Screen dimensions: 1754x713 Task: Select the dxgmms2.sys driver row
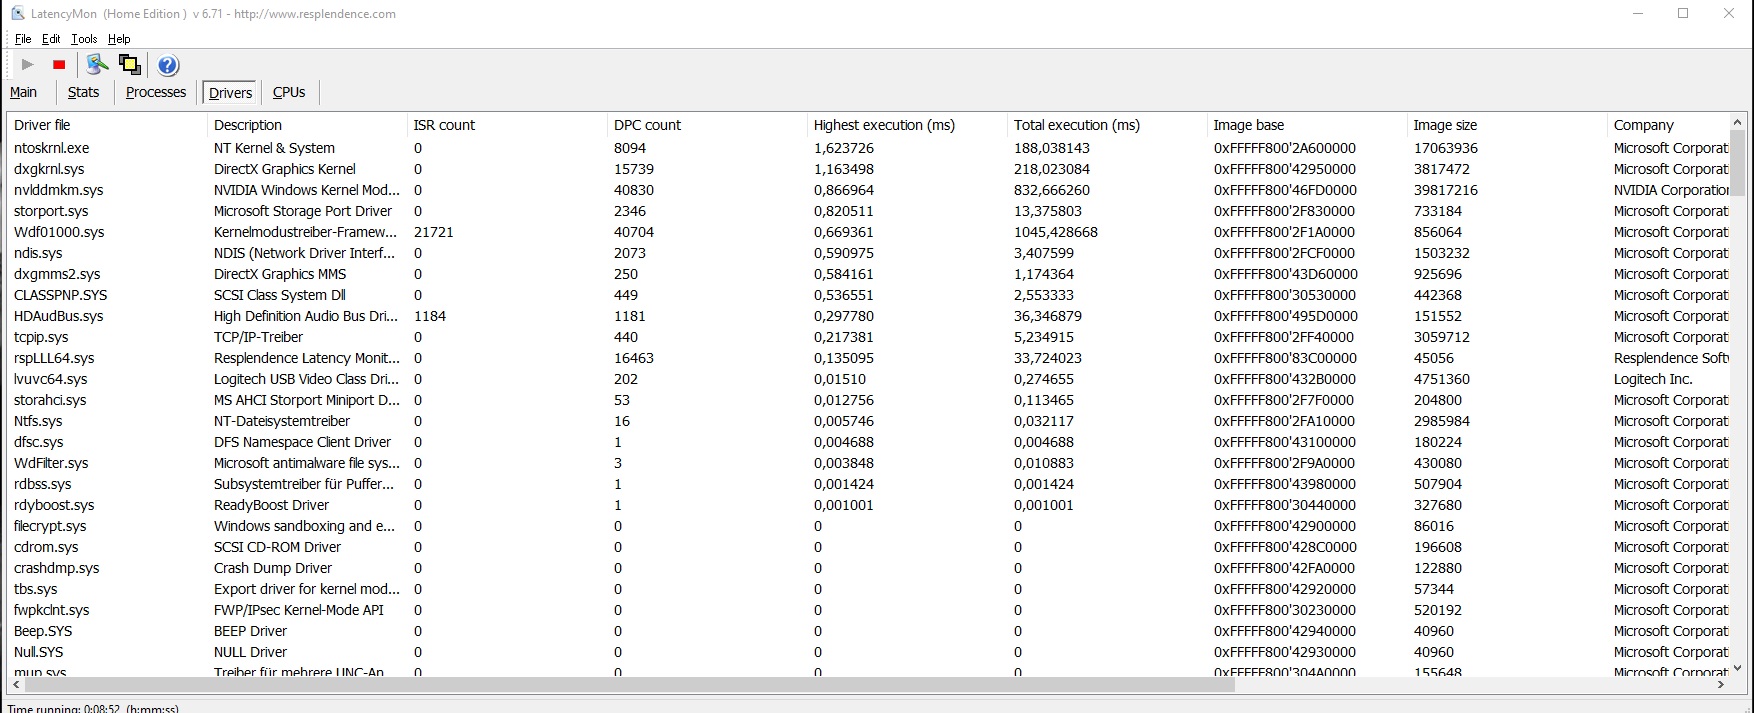[x=869, y=274]
